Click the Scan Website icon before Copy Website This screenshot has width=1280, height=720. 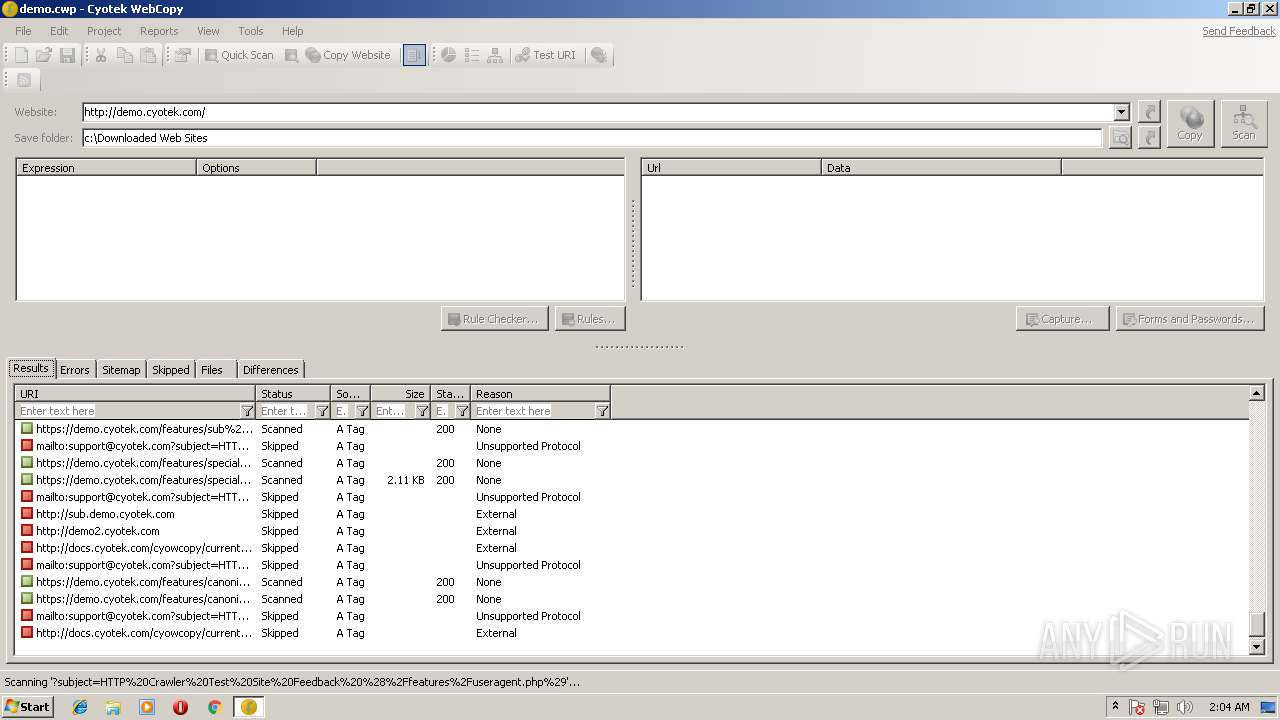click(291, 55)
